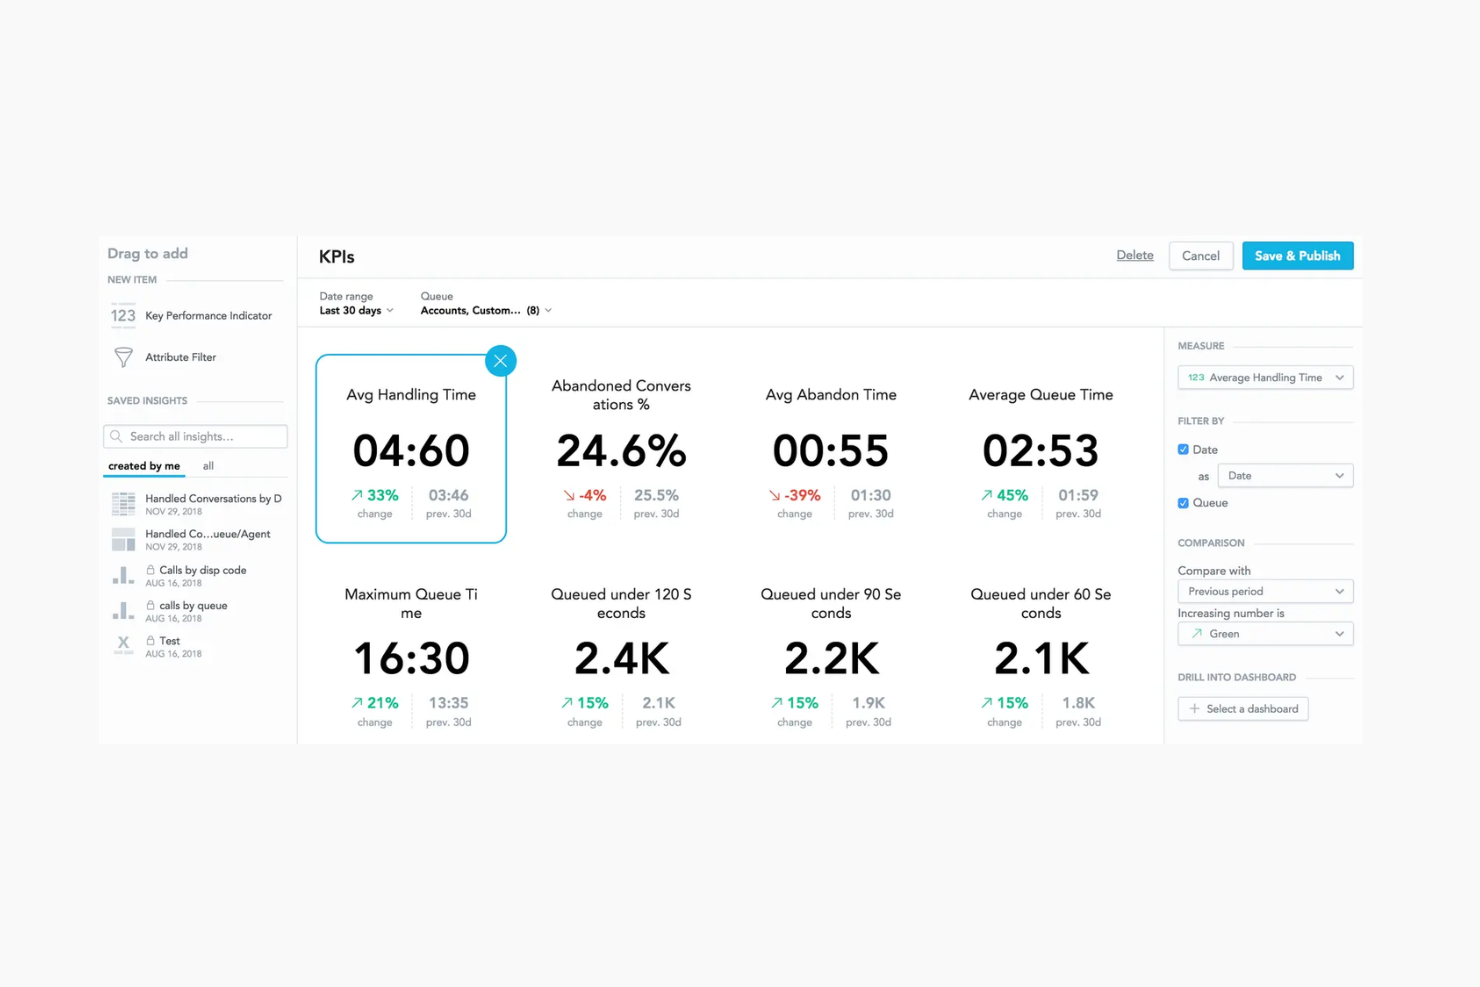Click the table icon beside Handled Conversations by D
This screenshot has width=1480, height=987.
123,504
